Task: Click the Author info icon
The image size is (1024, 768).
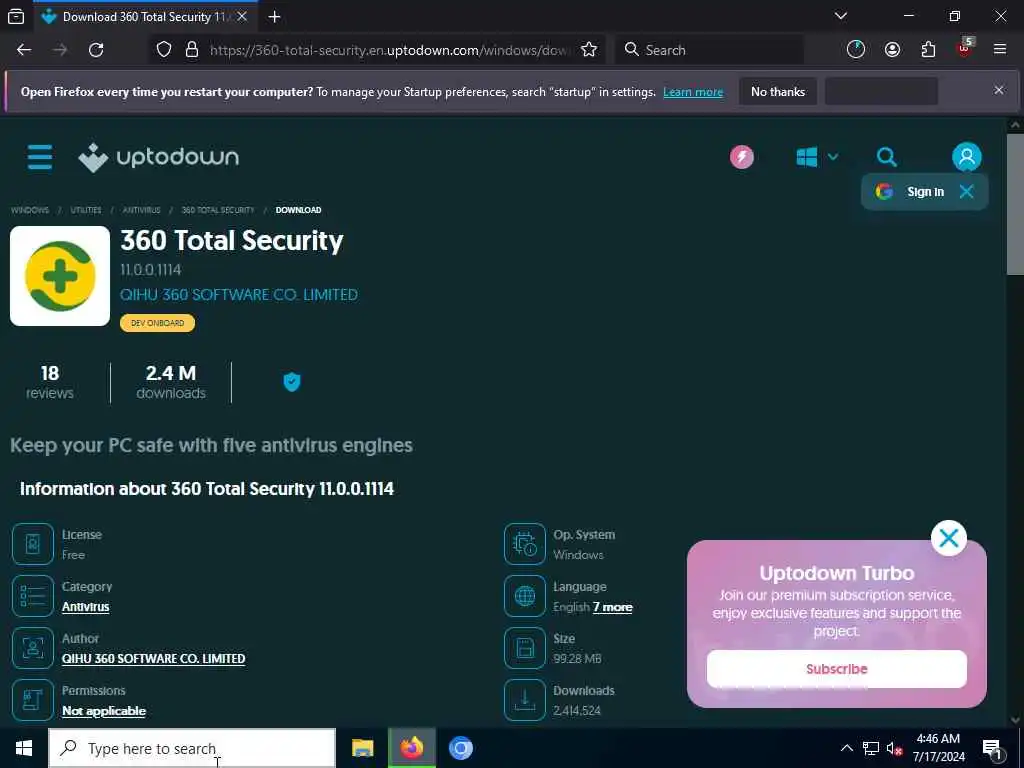Action: pos(33,648)
